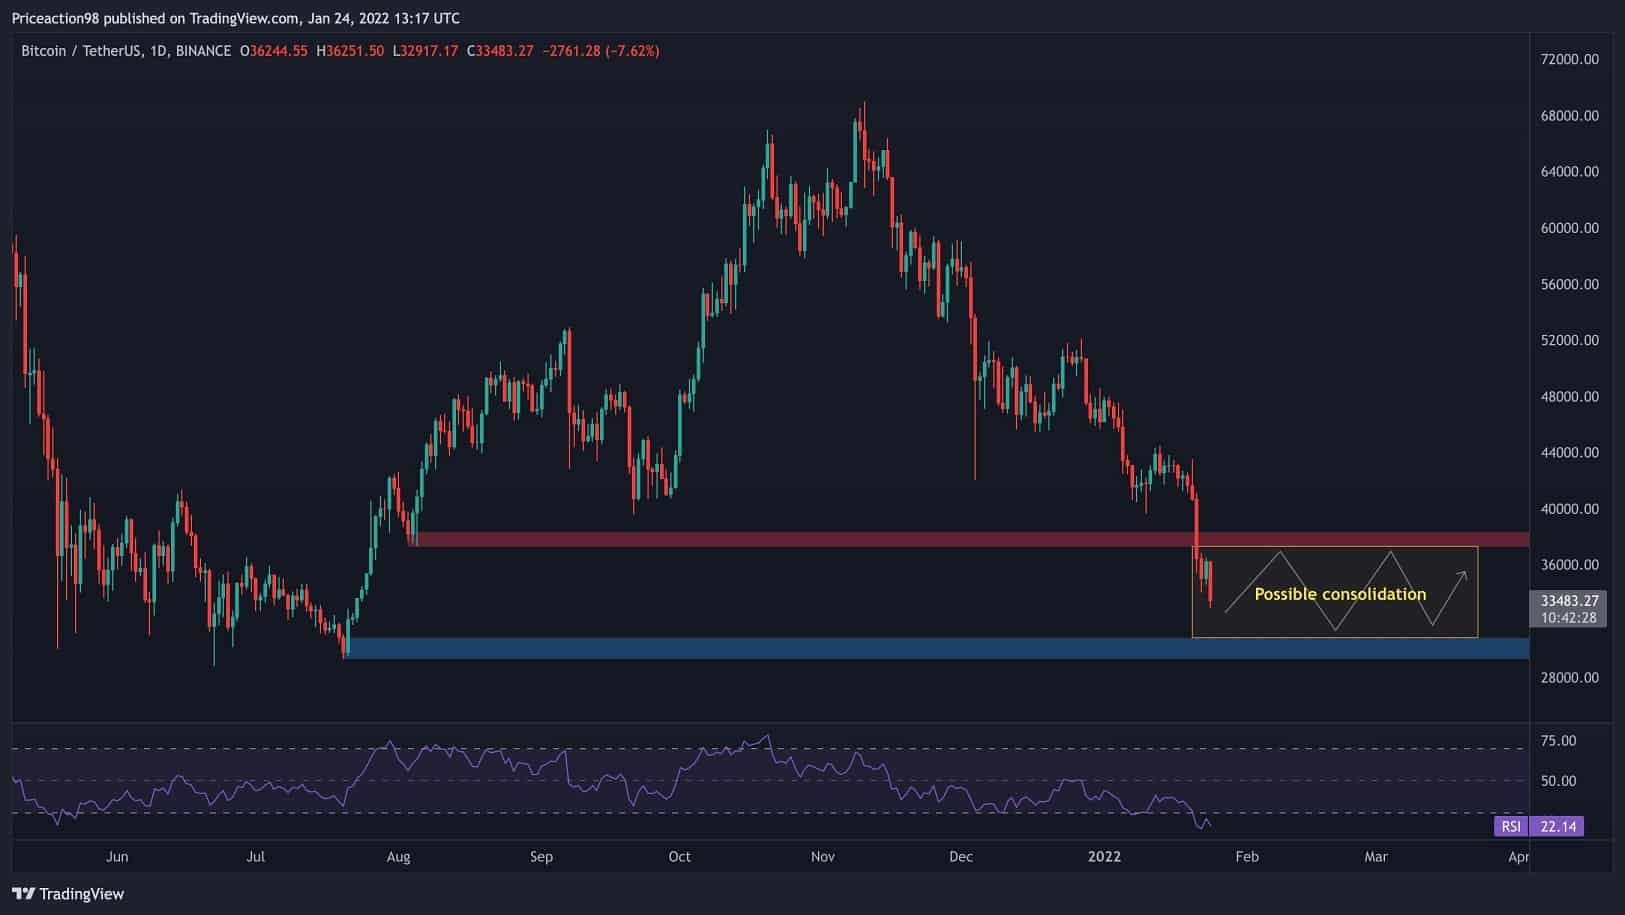
Task: Click the 40000.00 price axis label
Action: [x=1570, y=508]
